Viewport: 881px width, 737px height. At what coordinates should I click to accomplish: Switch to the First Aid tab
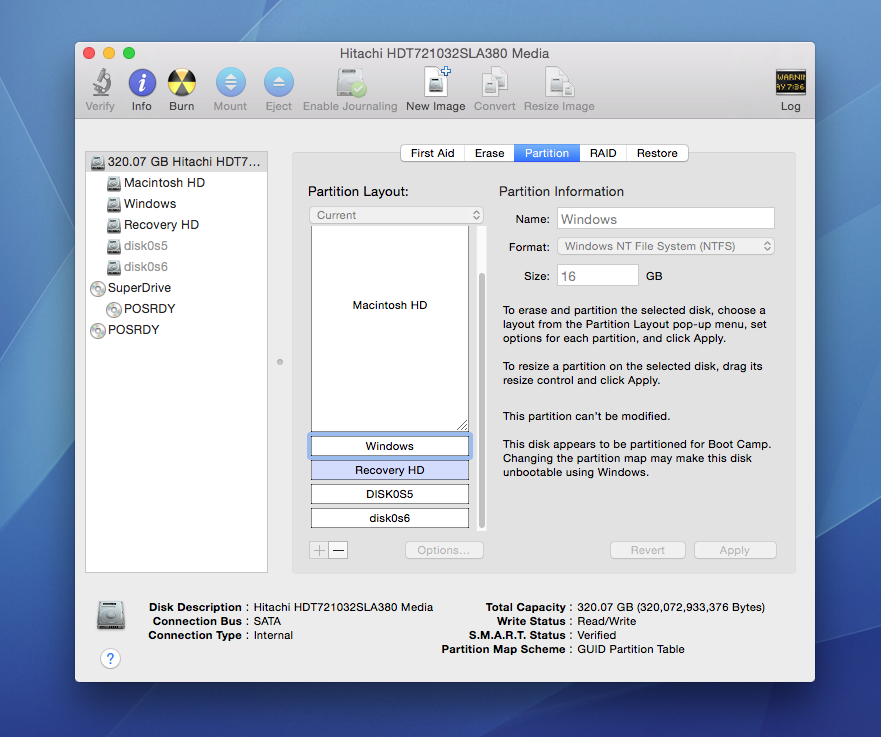432,153
